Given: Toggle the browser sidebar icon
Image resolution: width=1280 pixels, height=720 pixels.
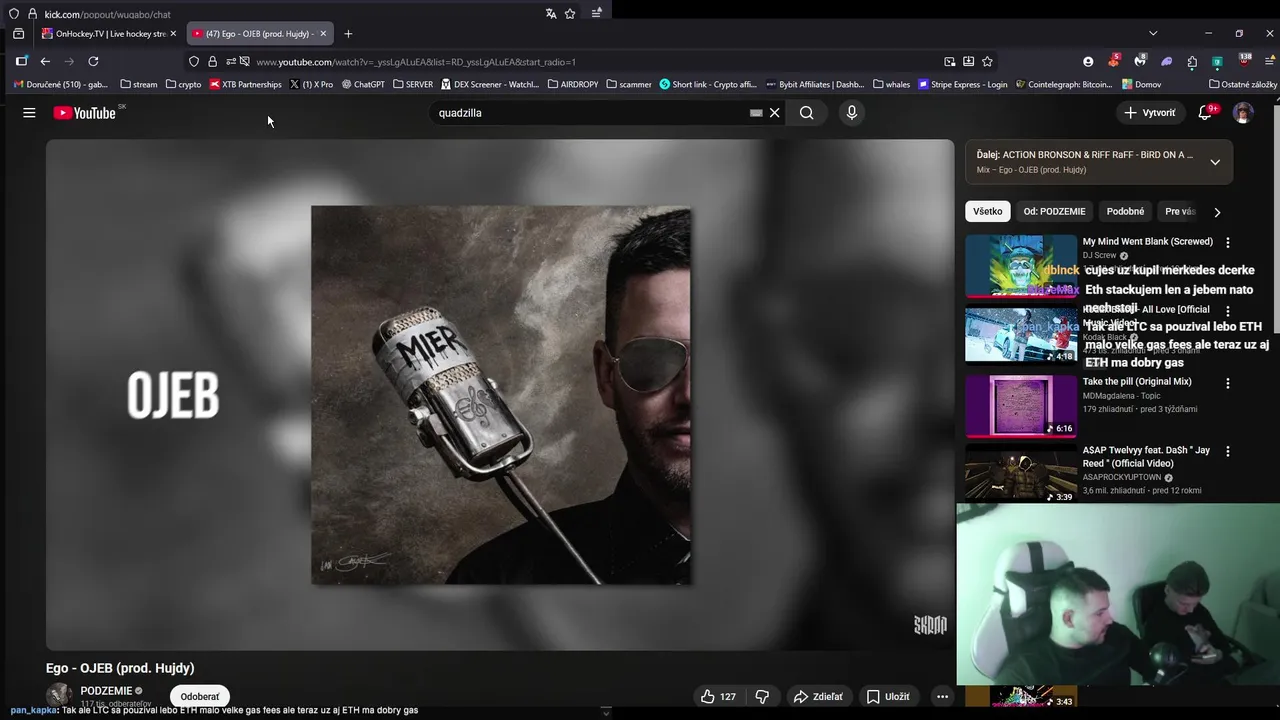Looking at the screenshot, I should coord(21,62).
